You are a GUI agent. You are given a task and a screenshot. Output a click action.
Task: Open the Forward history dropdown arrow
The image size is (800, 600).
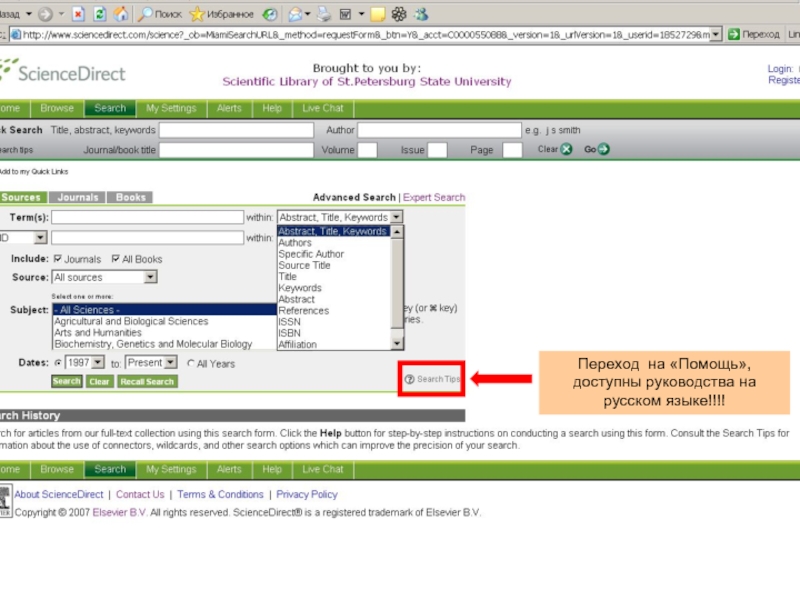coord(61,14)
